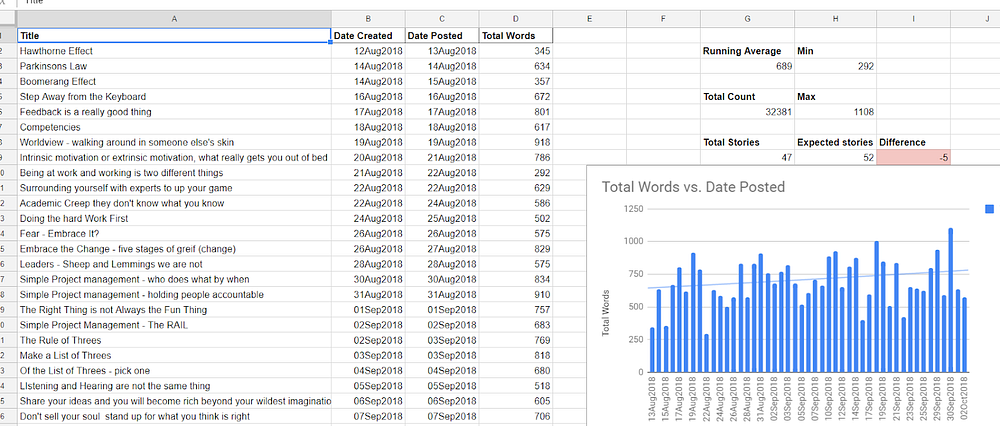The height and width of the screenshot is (426, 1000).
Task: Select the 'Hawthorne Effect' title cell
Action: 174,51
